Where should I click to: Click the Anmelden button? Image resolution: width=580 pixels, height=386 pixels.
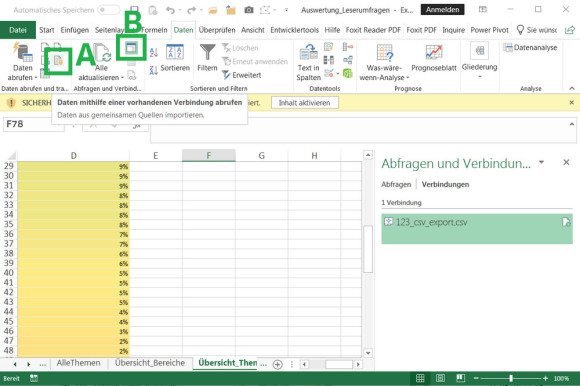[442, 10]
